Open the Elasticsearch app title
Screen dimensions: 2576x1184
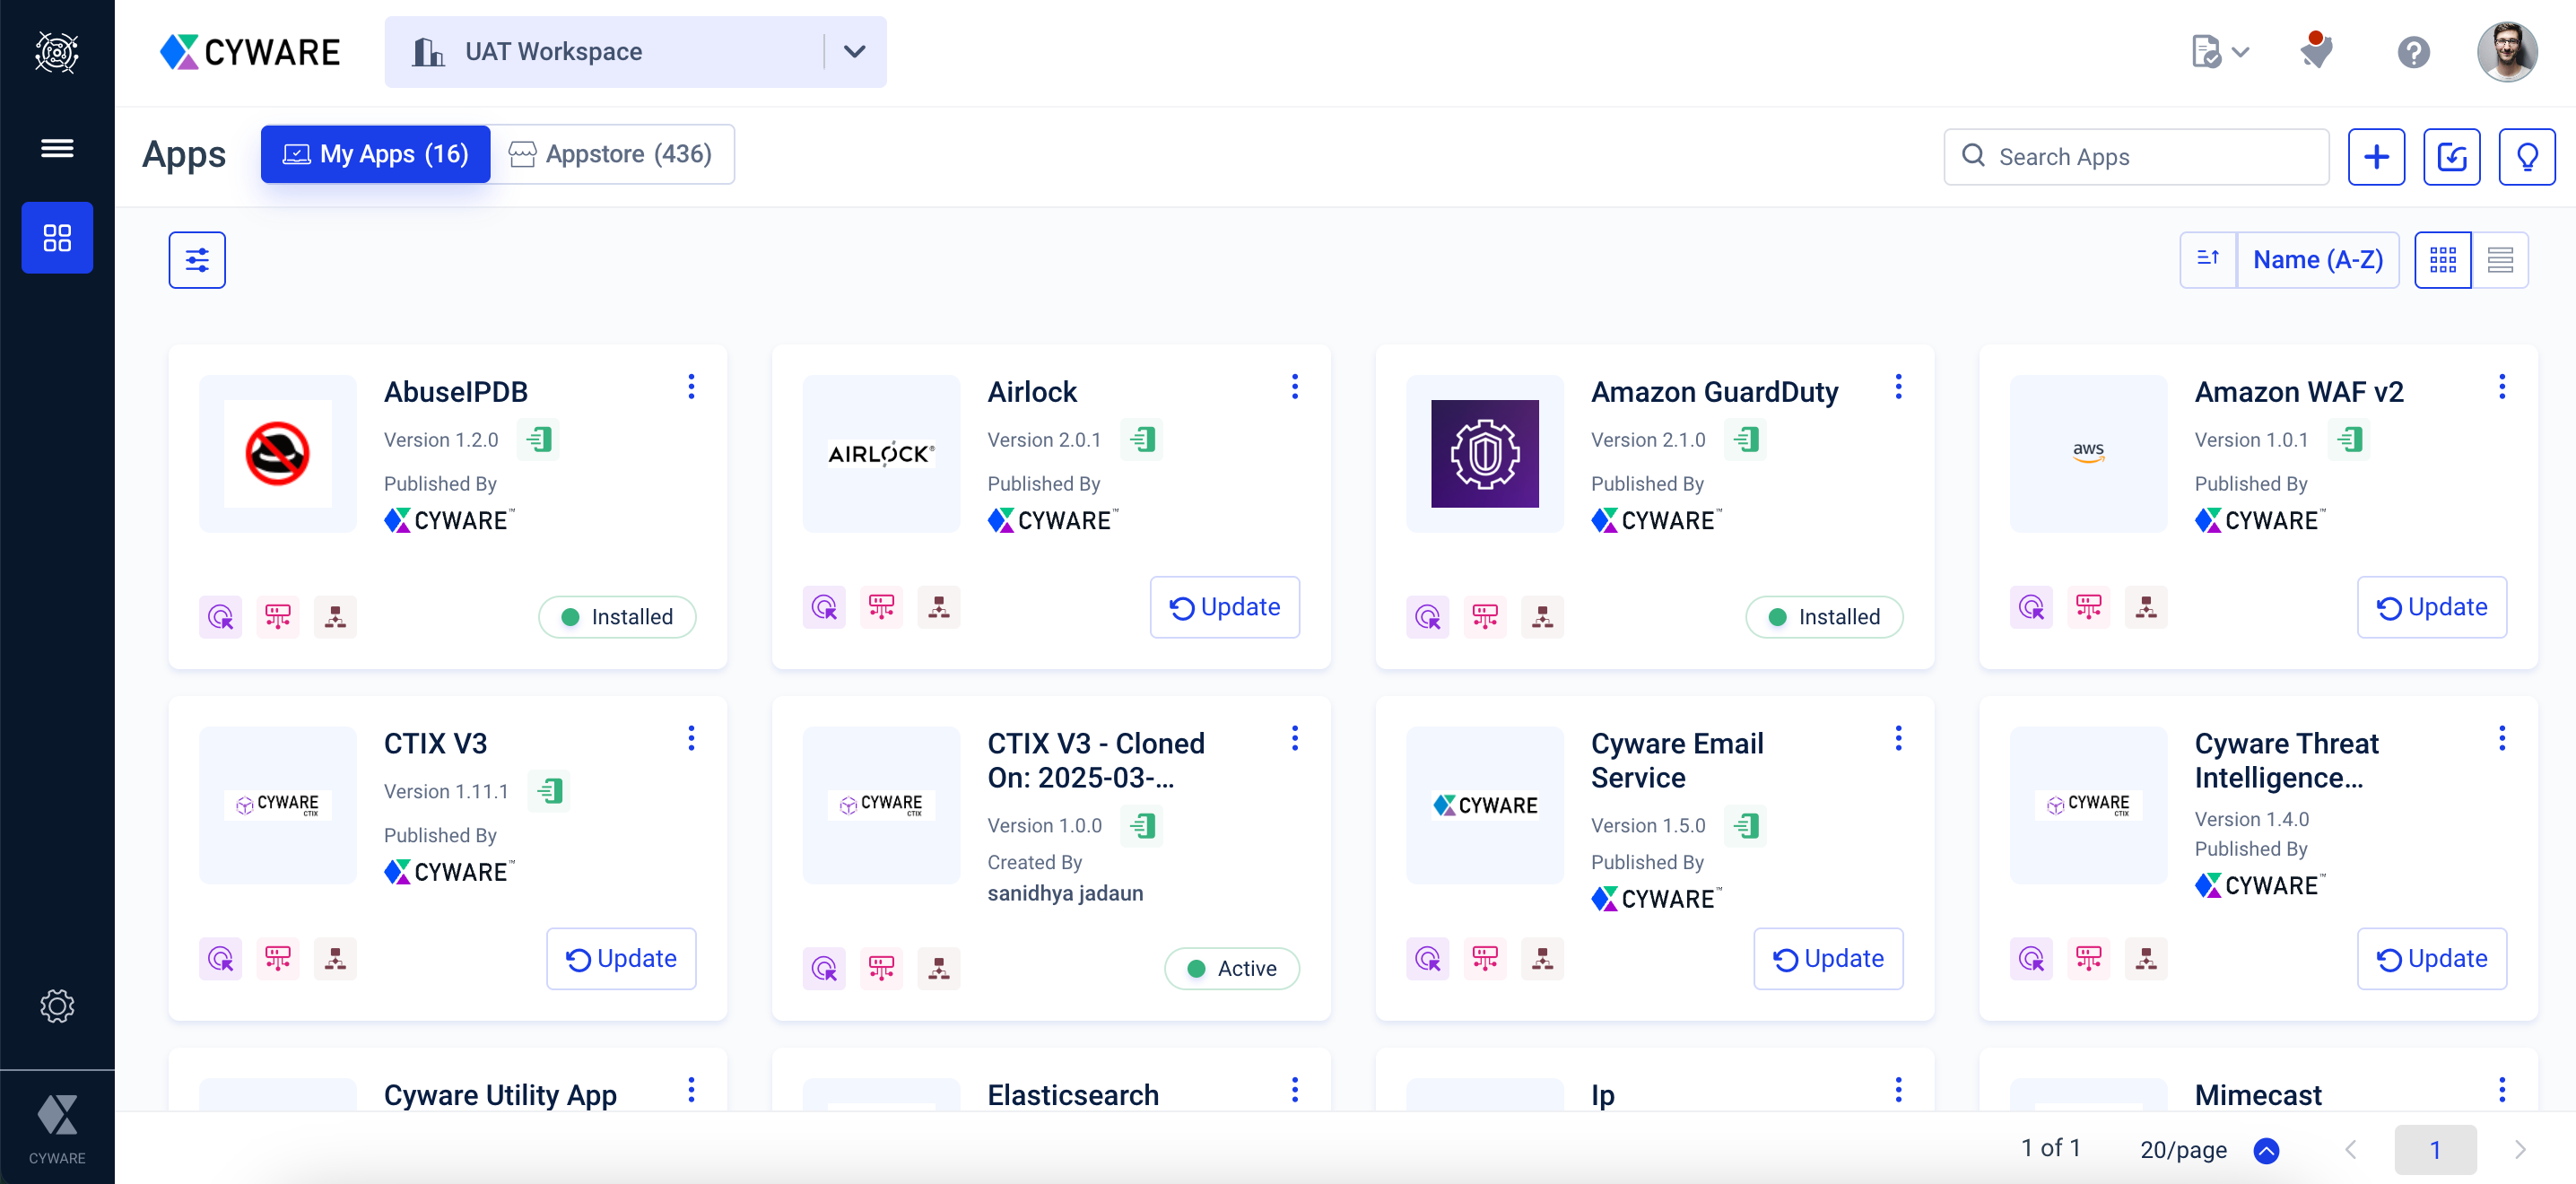1073,1095
